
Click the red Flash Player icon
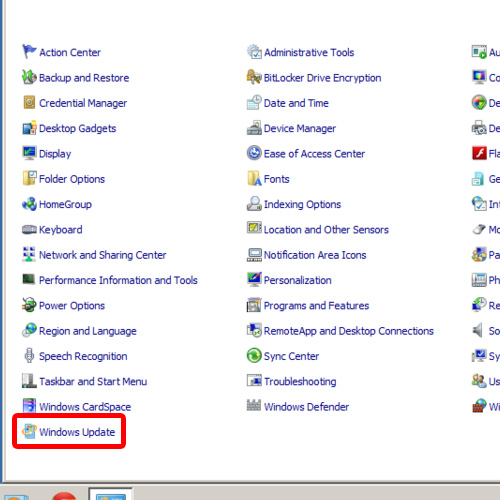click(479, 153)
